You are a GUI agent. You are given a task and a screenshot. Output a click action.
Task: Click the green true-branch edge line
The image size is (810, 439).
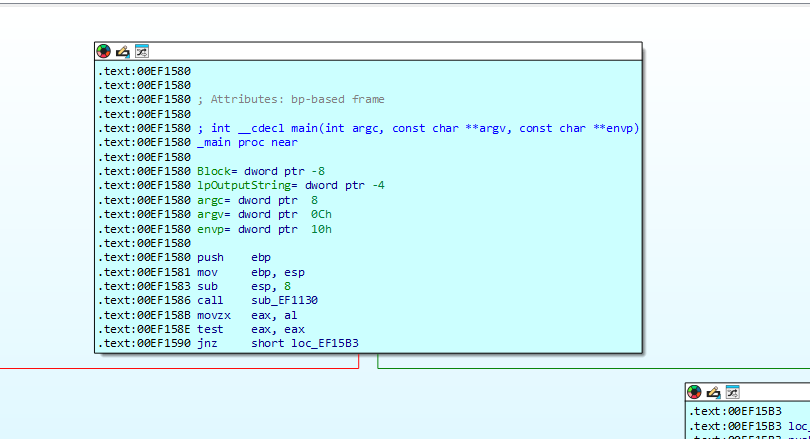[594, 368]
